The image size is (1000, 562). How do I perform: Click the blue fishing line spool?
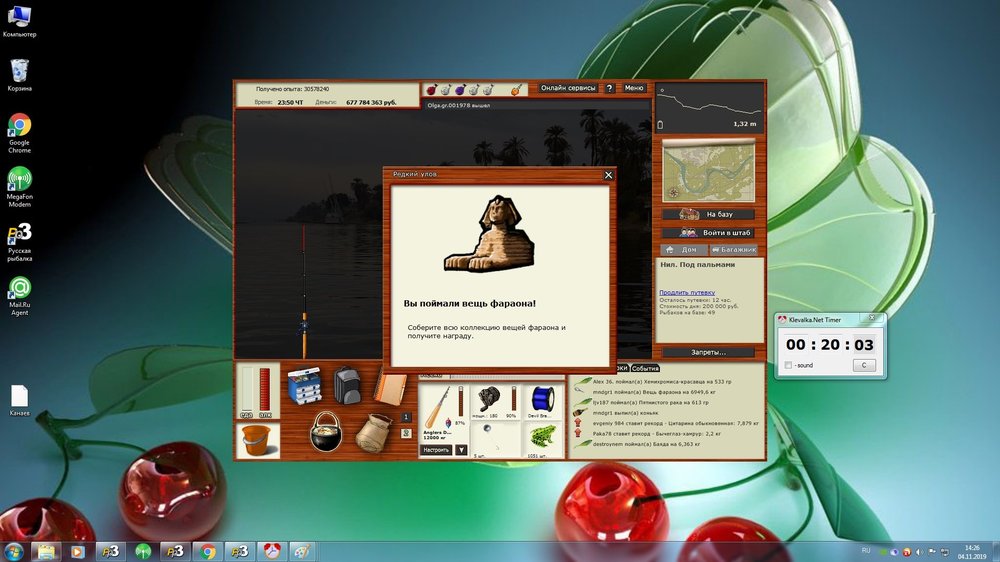click(544, 400)
